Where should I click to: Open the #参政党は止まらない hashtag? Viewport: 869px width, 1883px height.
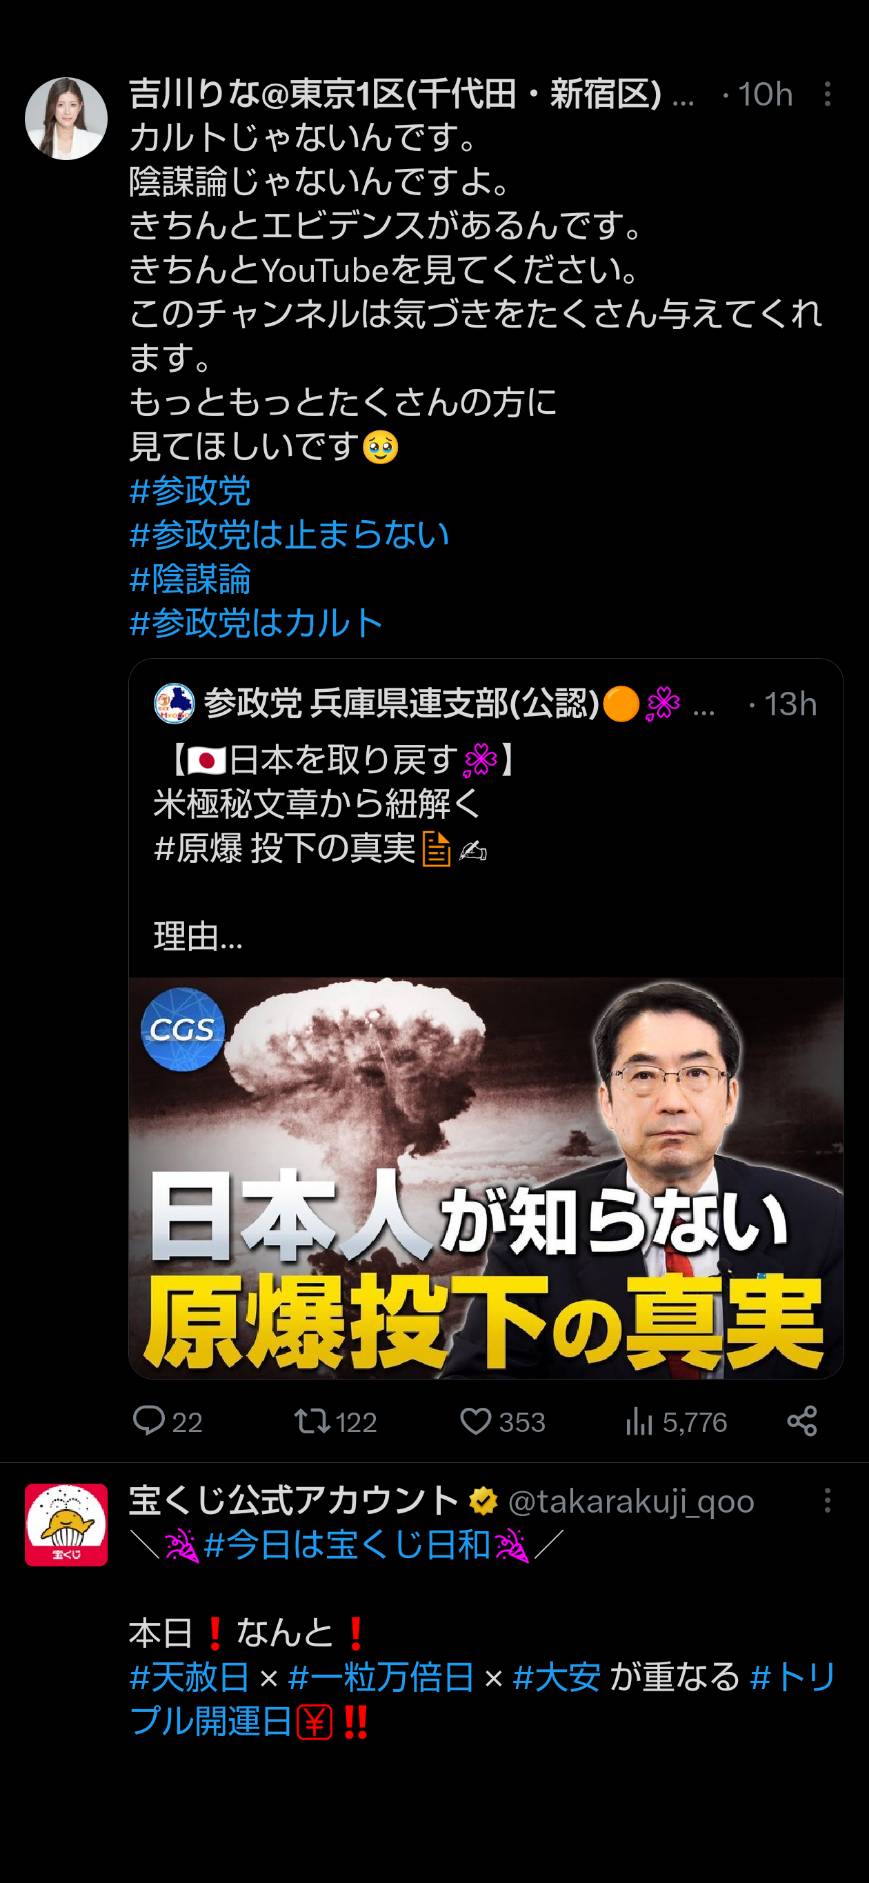[289, 534]
